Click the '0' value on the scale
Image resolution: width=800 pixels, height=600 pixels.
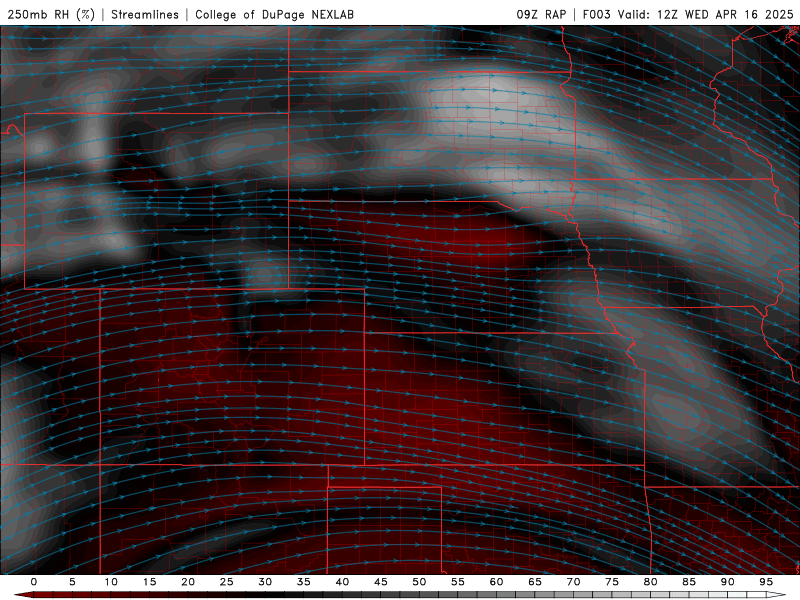coord(34,582)
